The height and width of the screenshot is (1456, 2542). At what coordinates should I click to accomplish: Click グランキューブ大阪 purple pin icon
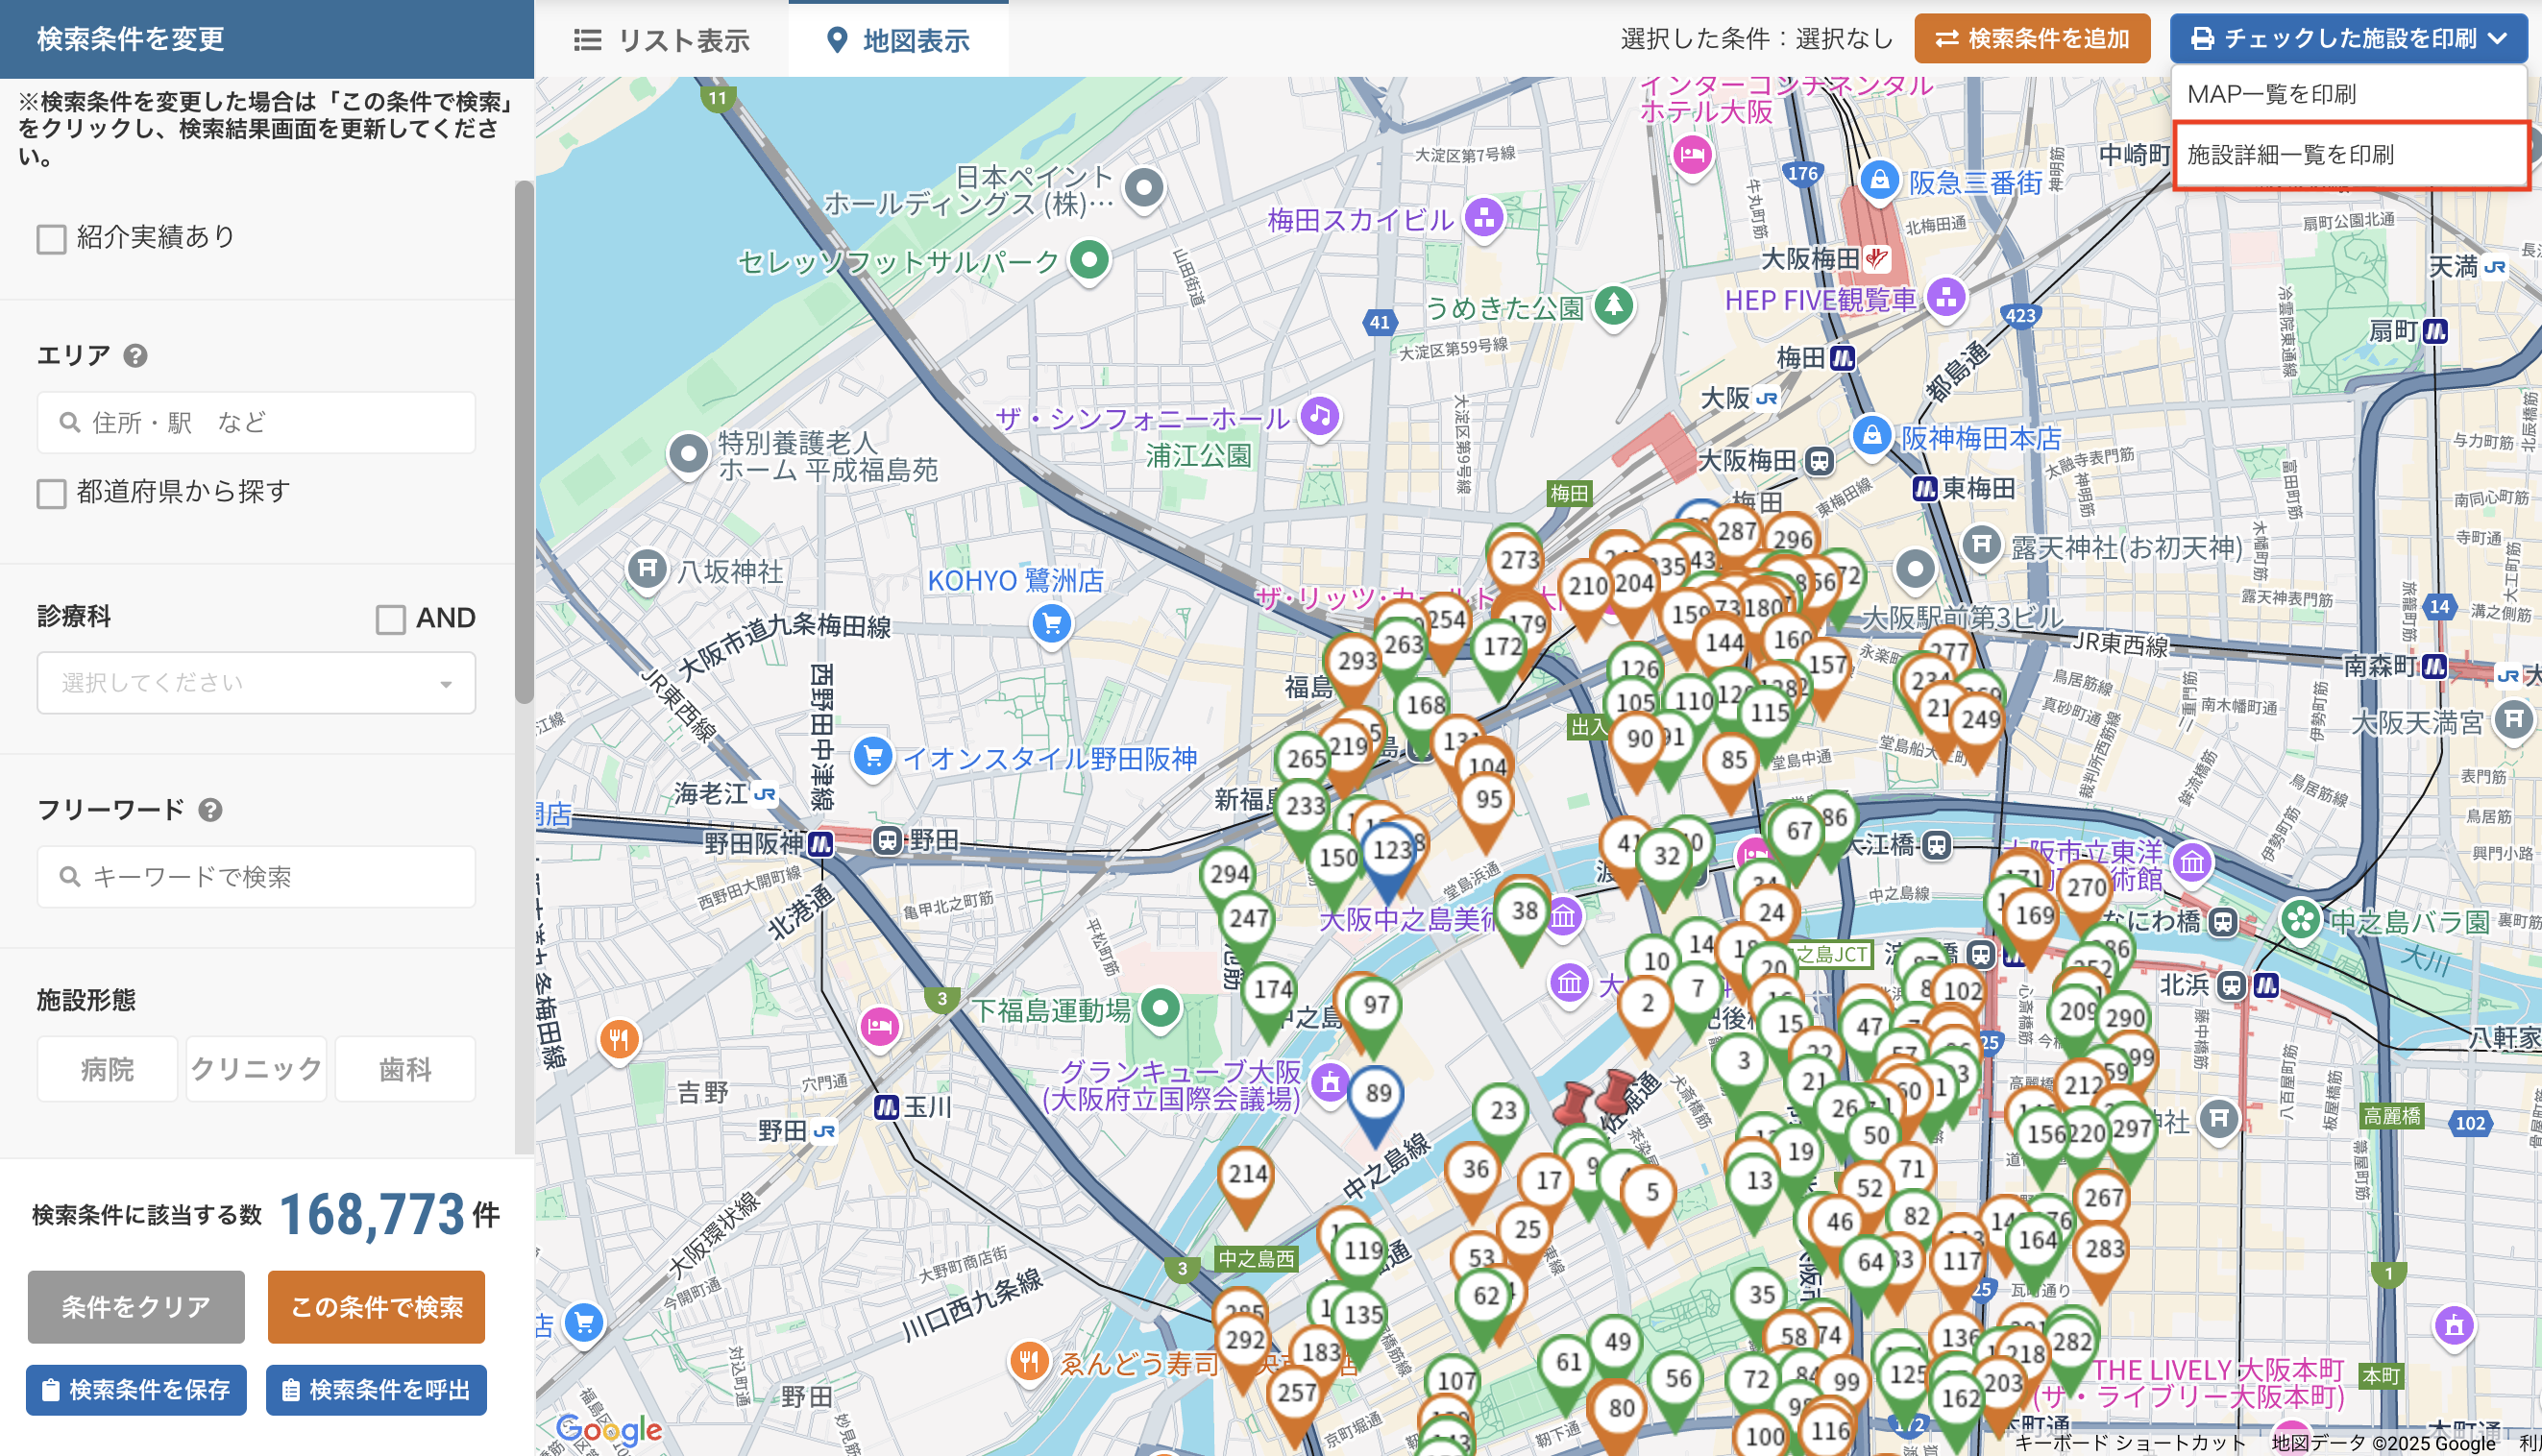[x=1329, y=1082]
